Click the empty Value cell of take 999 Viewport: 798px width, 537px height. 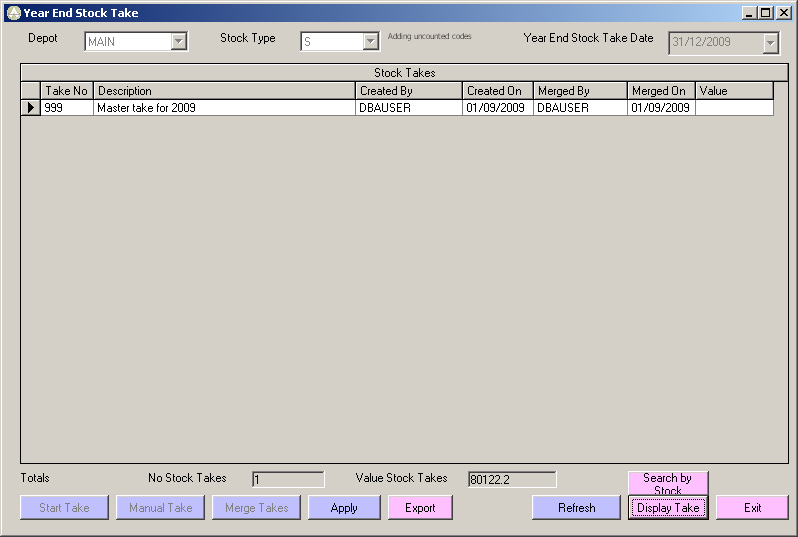(734, 107)
